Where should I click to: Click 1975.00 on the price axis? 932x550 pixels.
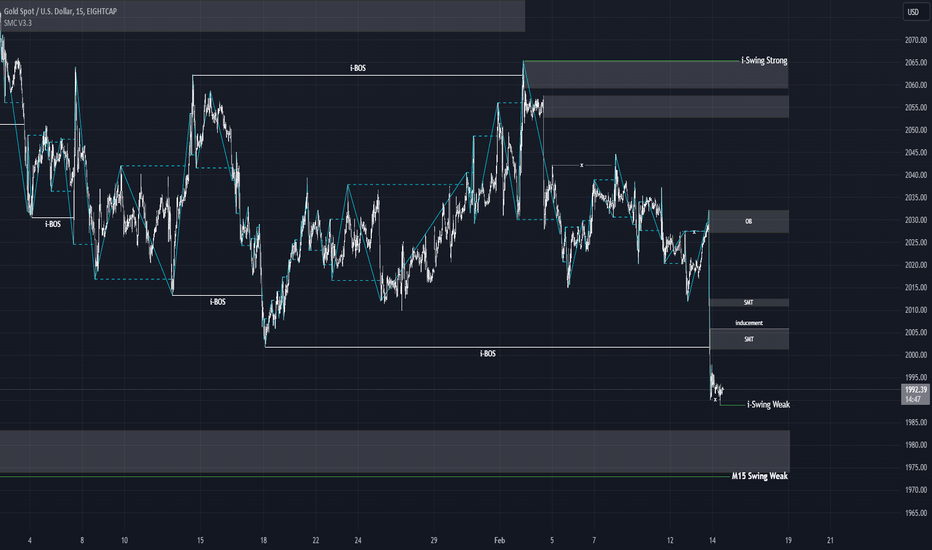click(916, 468)
